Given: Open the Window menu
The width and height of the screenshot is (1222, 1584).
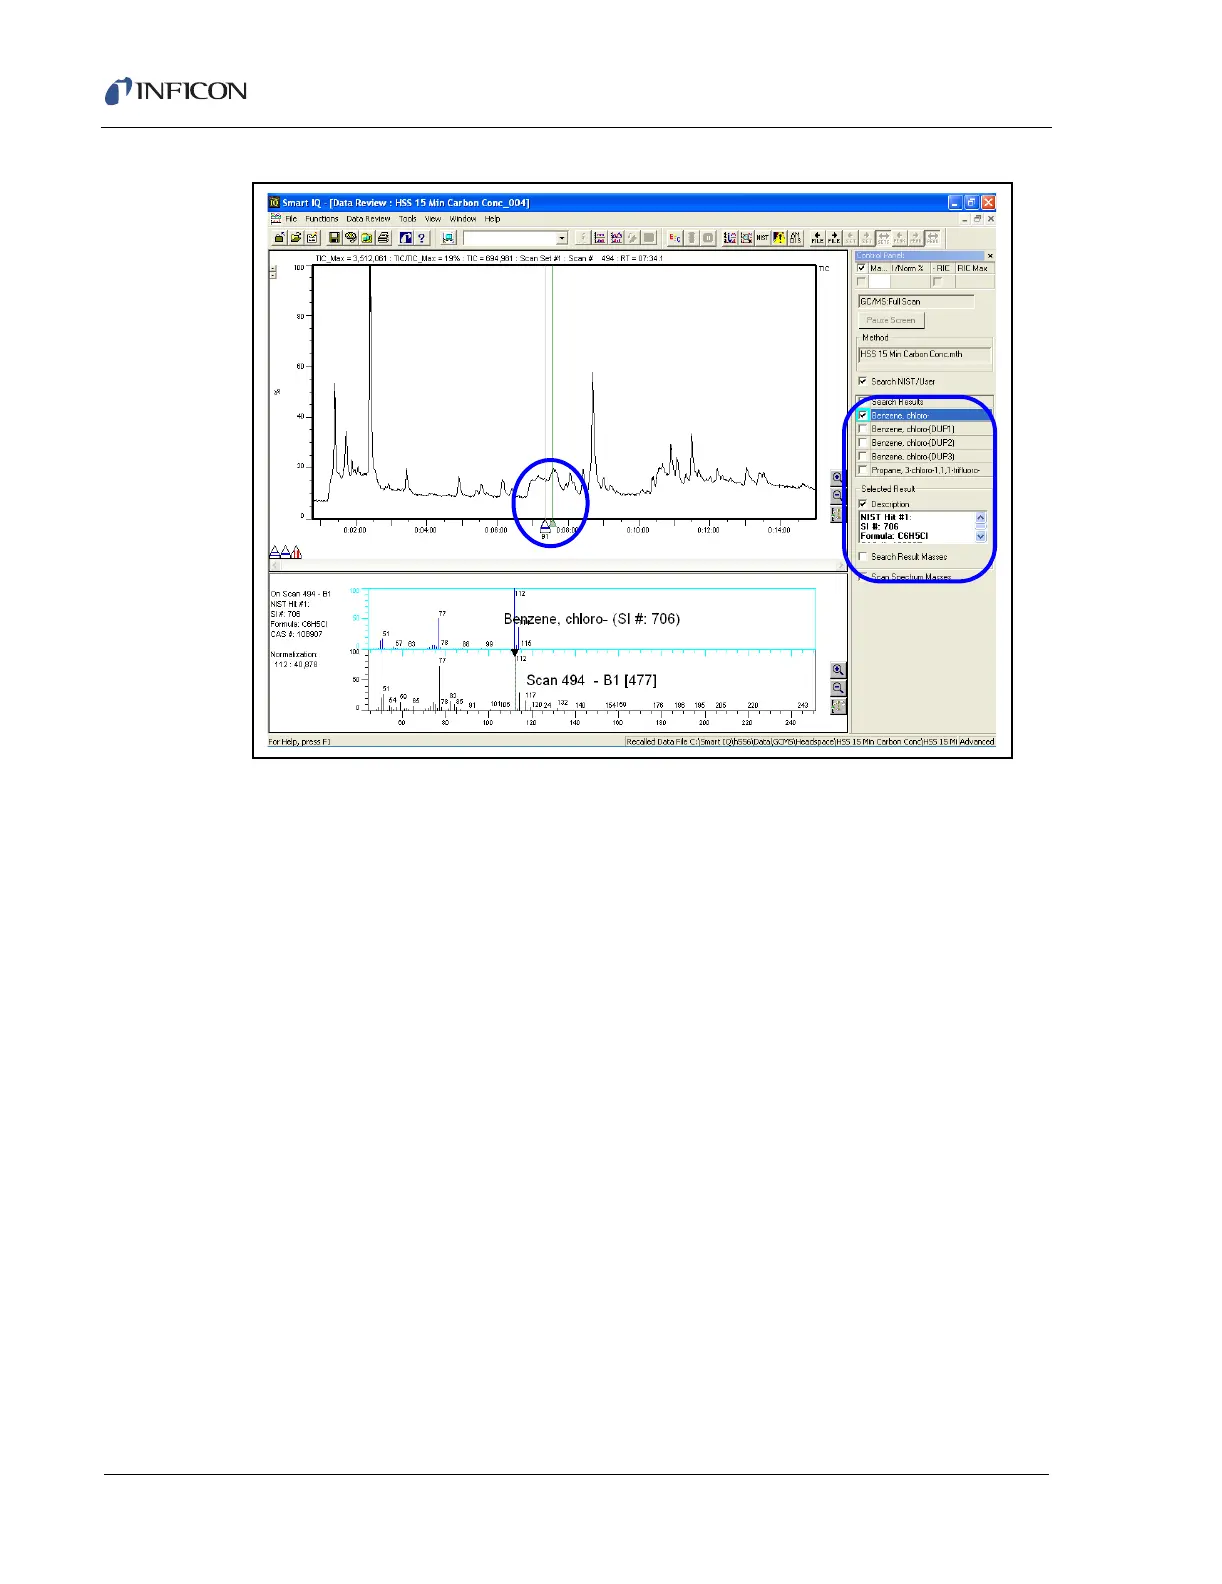Looking at the screenshot, I should coord(463,218).
